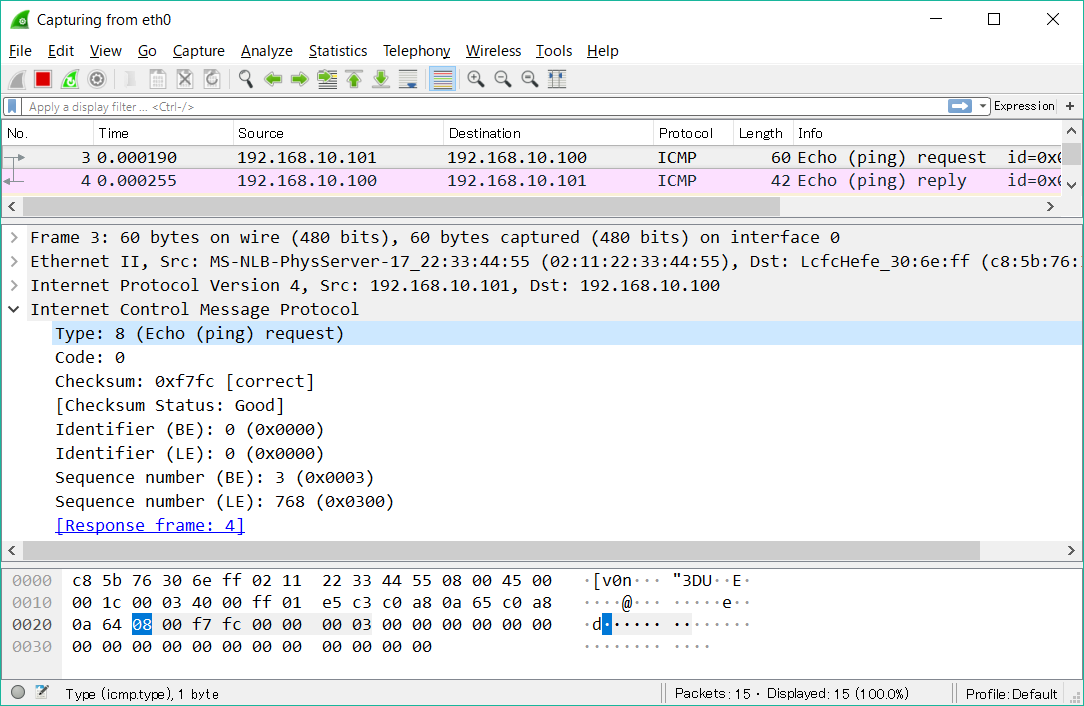This screenshot has height=706, width=1084.
Task: Open the Telephony menu
Action: click(x=416, y=50)
